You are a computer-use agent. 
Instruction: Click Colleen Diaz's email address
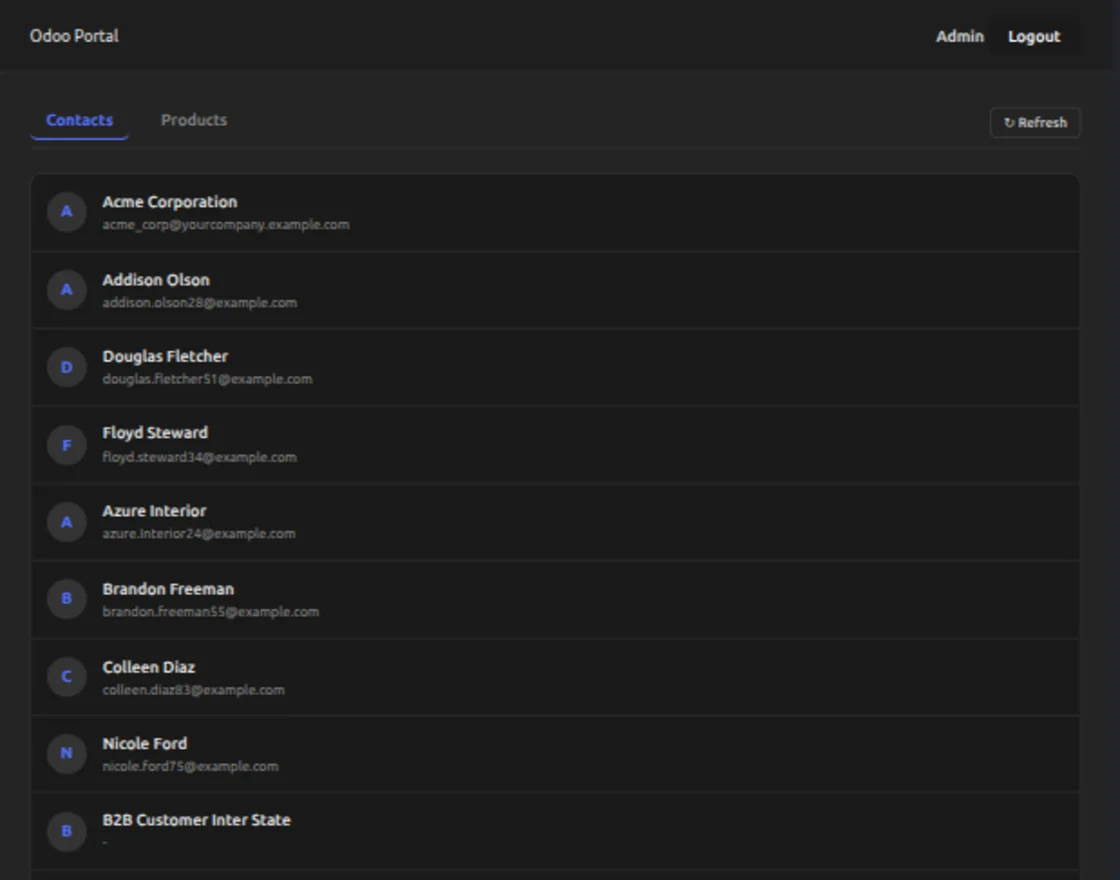193,689
